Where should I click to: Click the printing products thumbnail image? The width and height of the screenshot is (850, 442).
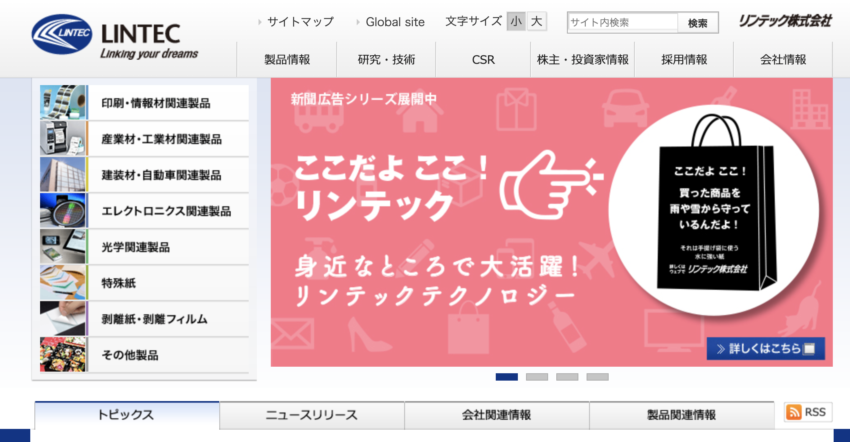pyautogui.click(x=63, y=103)
